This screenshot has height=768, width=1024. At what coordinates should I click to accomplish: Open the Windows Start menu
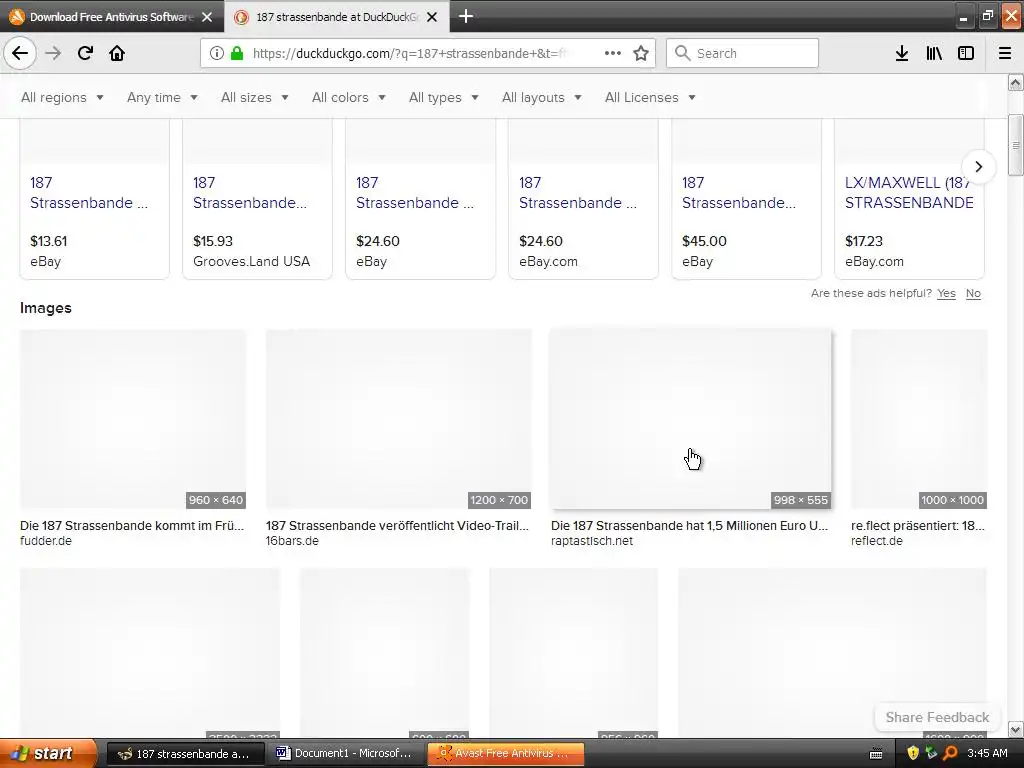pos(48,753)
